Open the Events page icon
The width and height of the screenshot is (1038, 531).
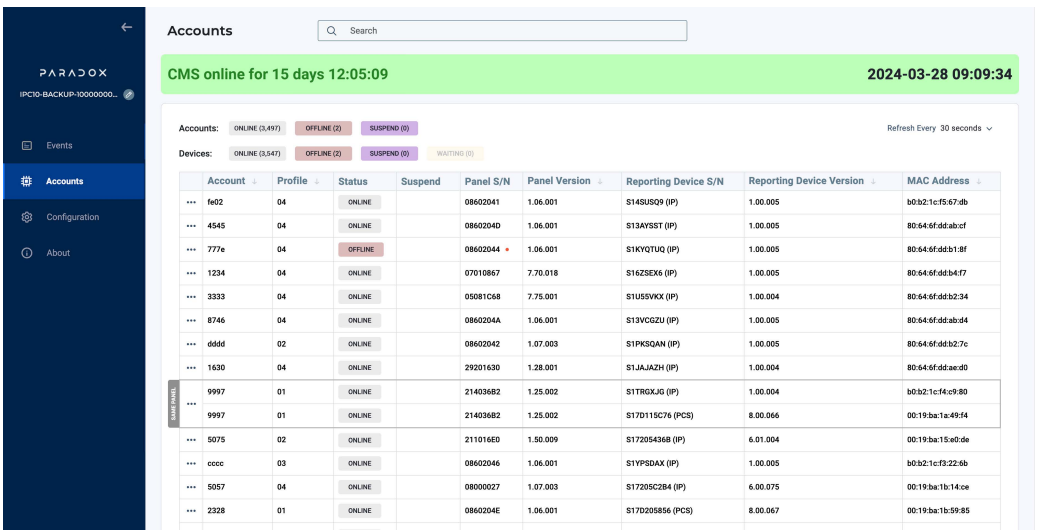29,146
